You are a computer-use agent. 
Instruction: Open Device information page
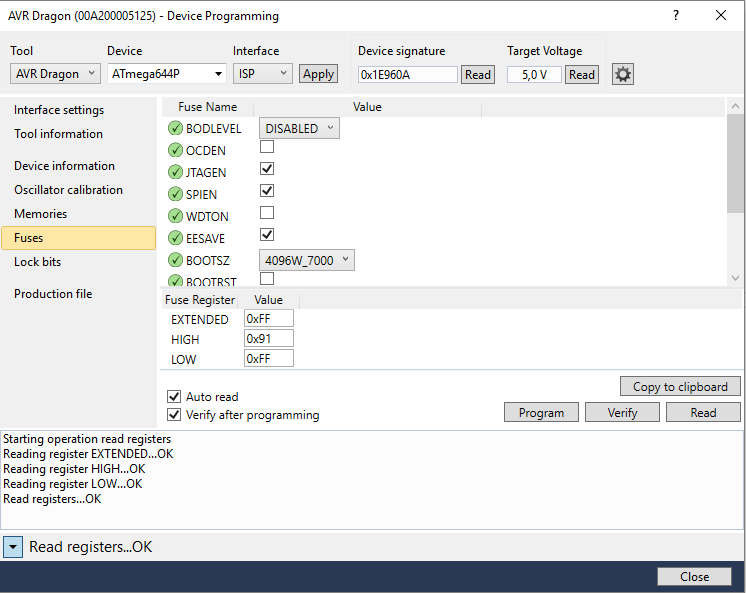click(64, 166)
